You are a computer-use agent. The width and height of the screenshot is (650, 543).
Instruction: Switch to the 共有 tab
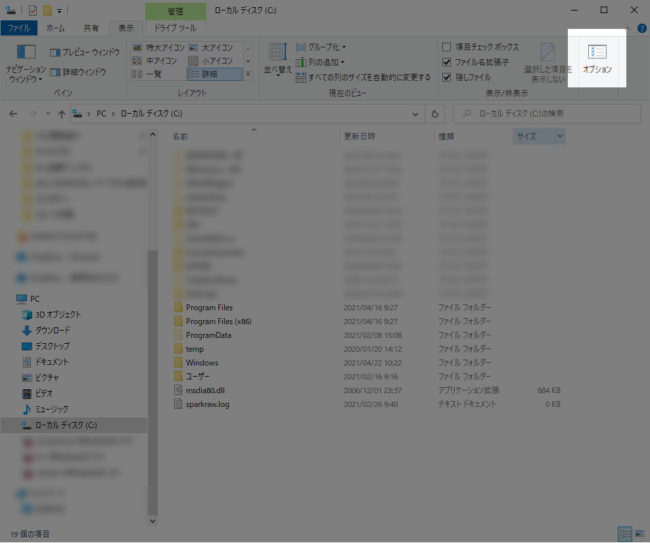tap(91, 28)
